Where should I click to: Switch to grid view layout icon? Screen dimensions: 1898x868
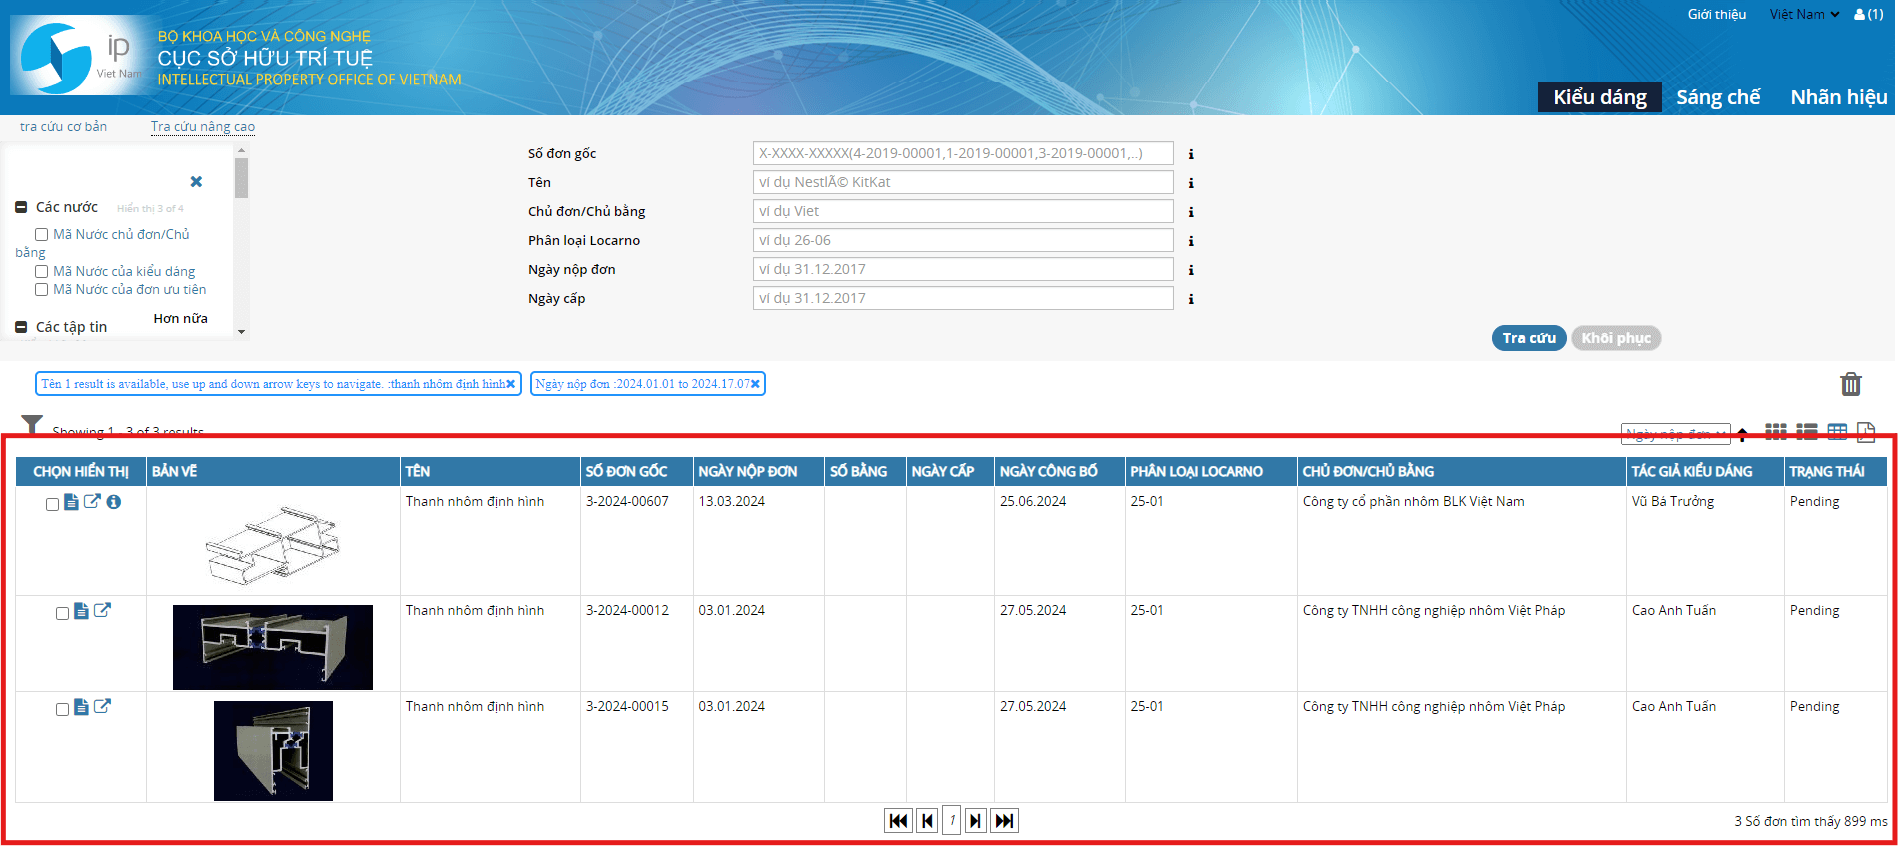[x=1775, y=432]
